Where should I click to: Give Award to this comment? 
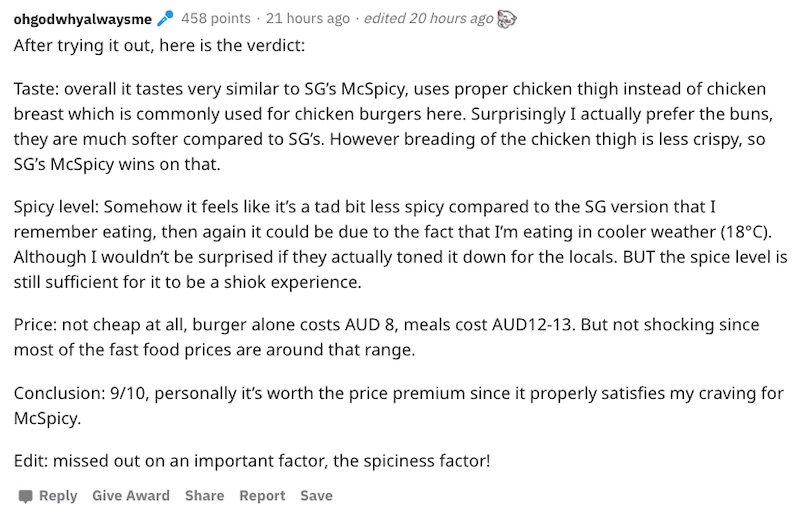pyautogui.click(x=131, y=496)
